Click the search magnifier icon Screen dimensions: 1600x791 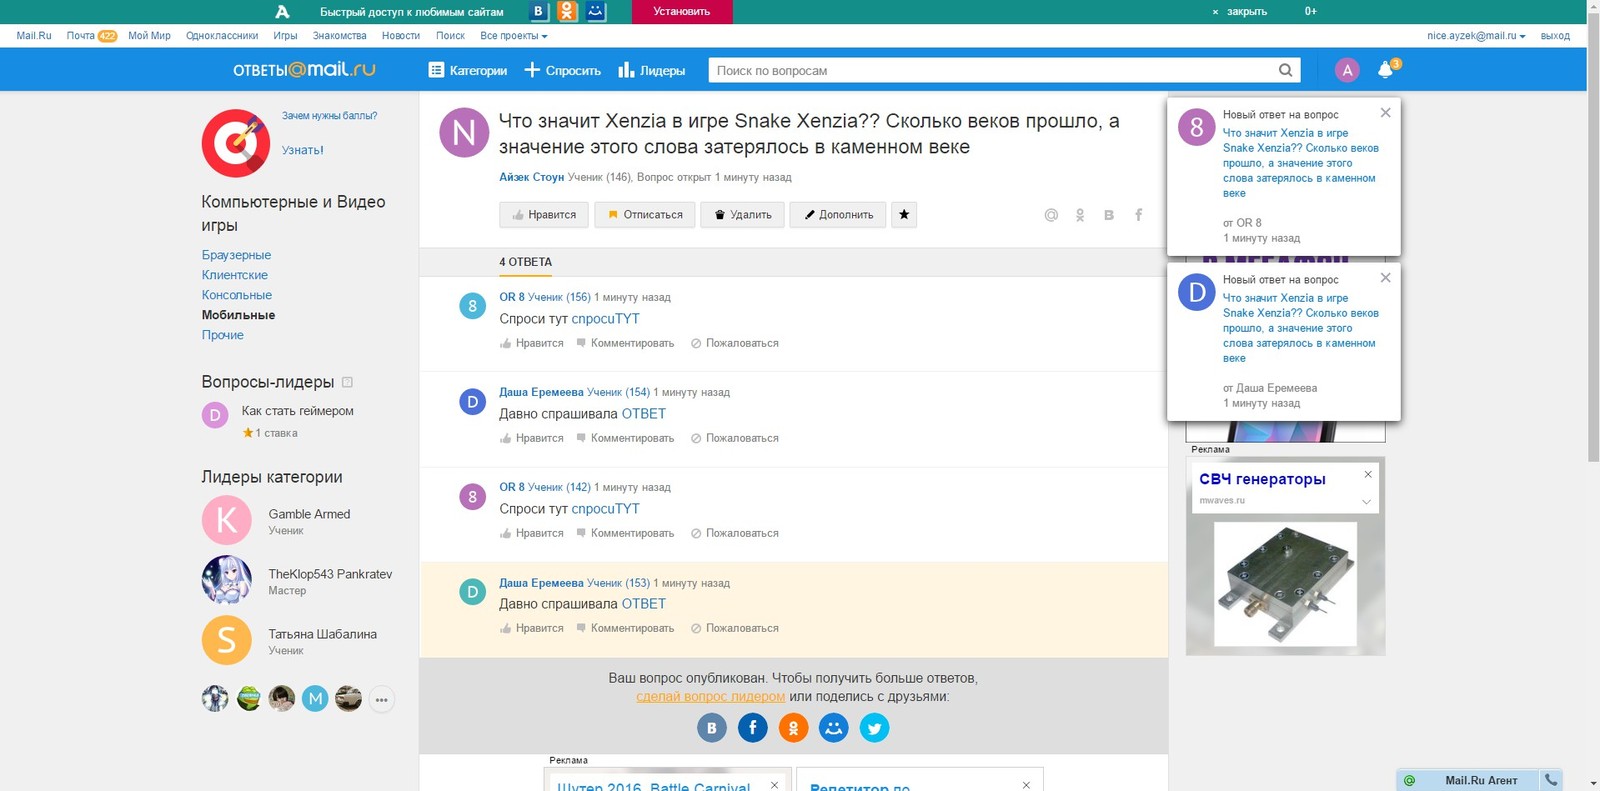1286,70
